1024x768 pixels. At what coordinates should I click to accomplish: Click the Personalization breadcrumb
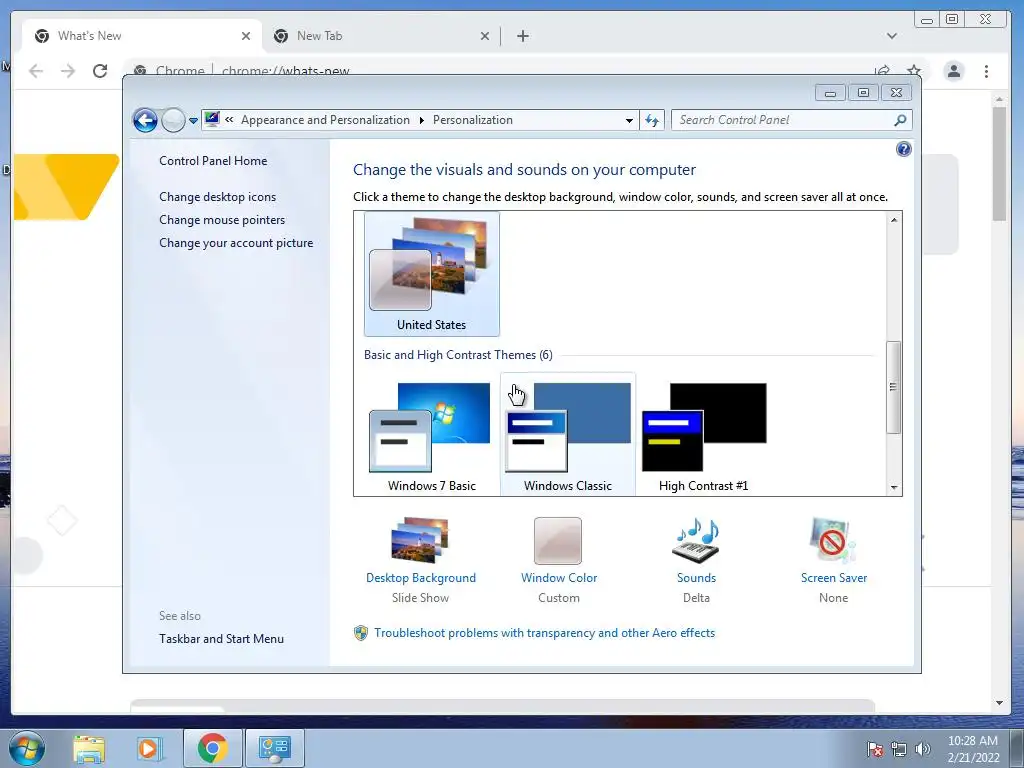point(473,120)
